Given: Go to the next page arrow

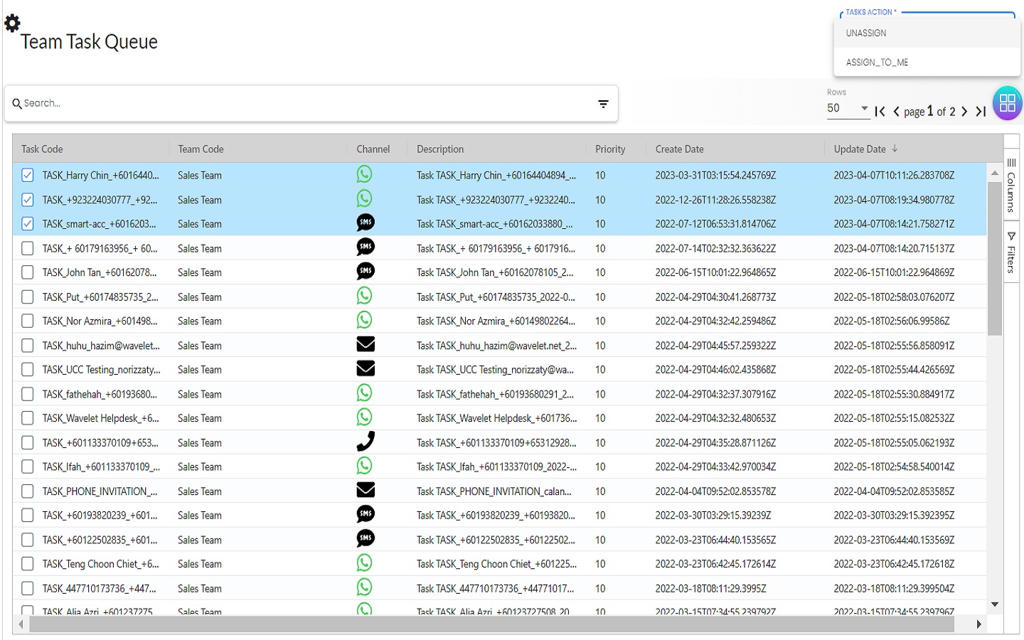Looking at the screenshot, I should (x=964, y=112).
